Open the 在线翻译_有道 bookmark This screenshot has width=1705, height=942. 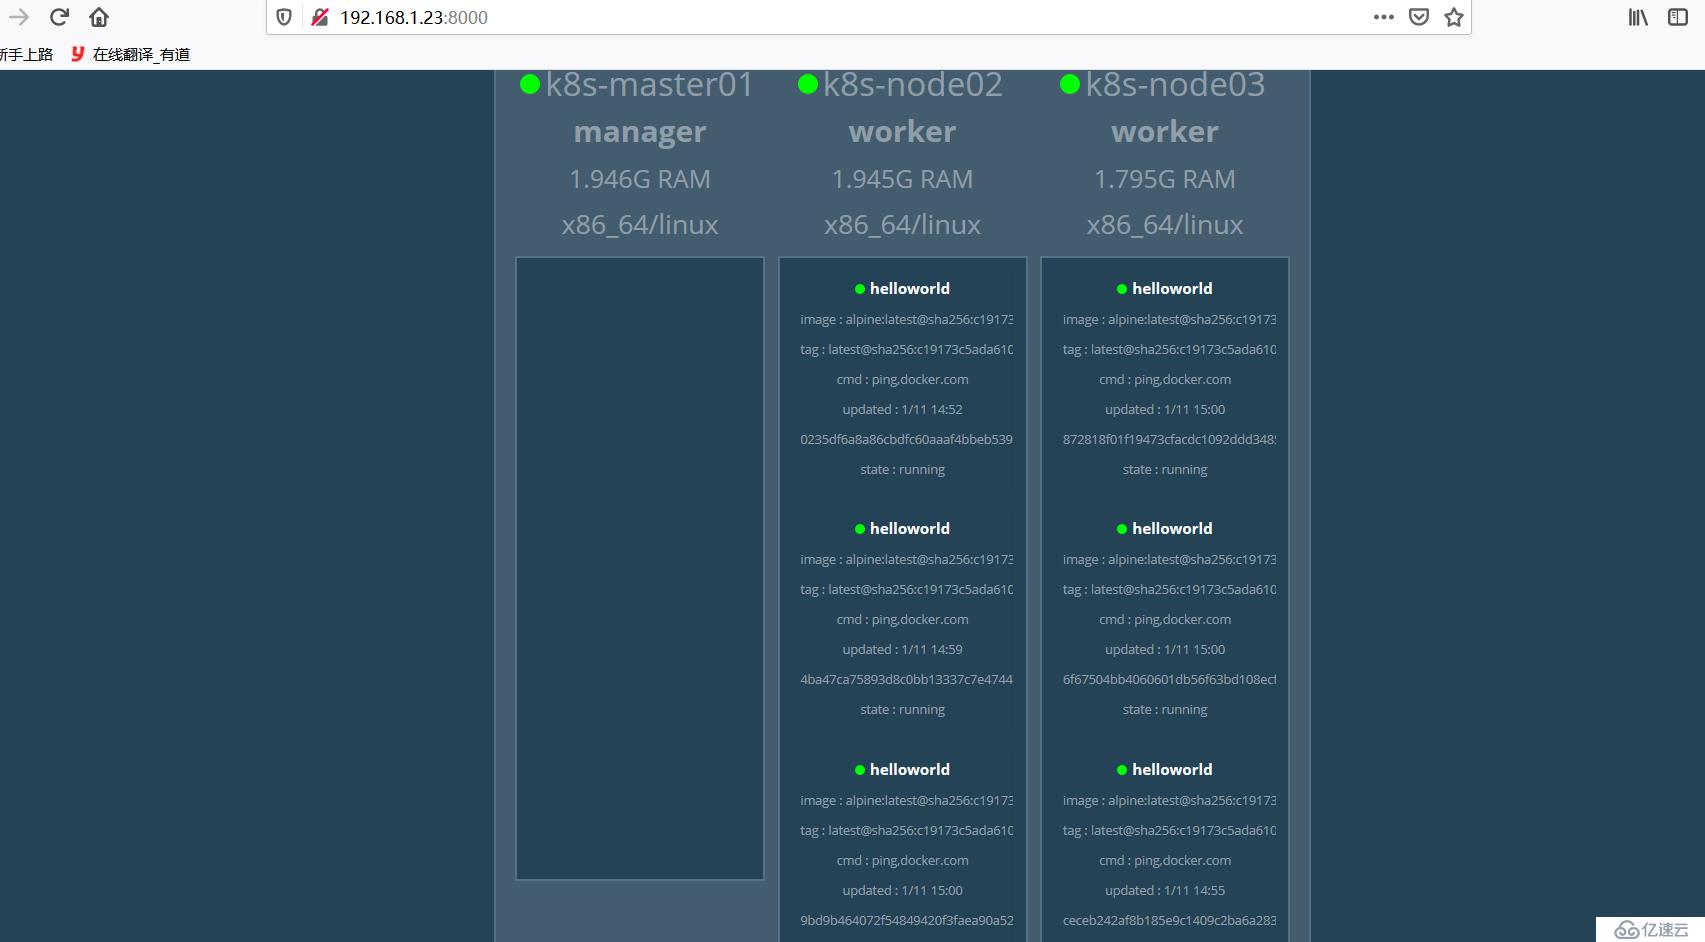point(130,54)
